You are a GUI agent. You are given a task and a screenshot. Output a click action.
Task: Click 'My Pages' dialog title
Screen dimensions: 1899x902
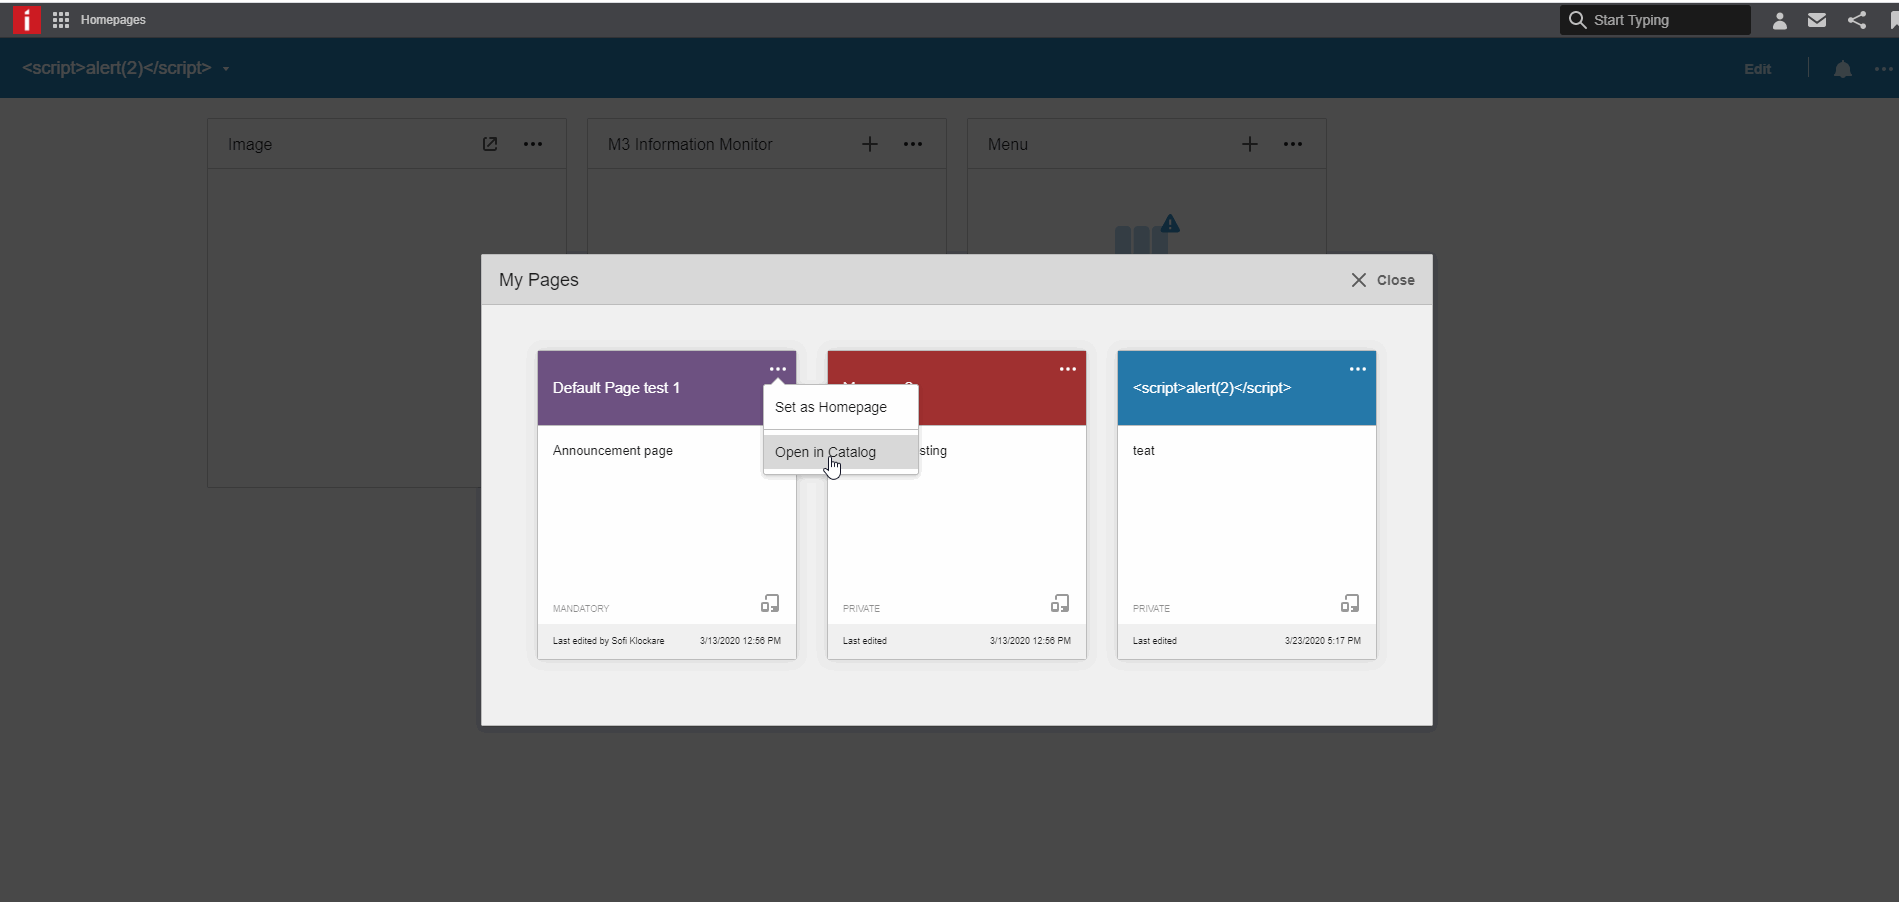pos(539,280)
